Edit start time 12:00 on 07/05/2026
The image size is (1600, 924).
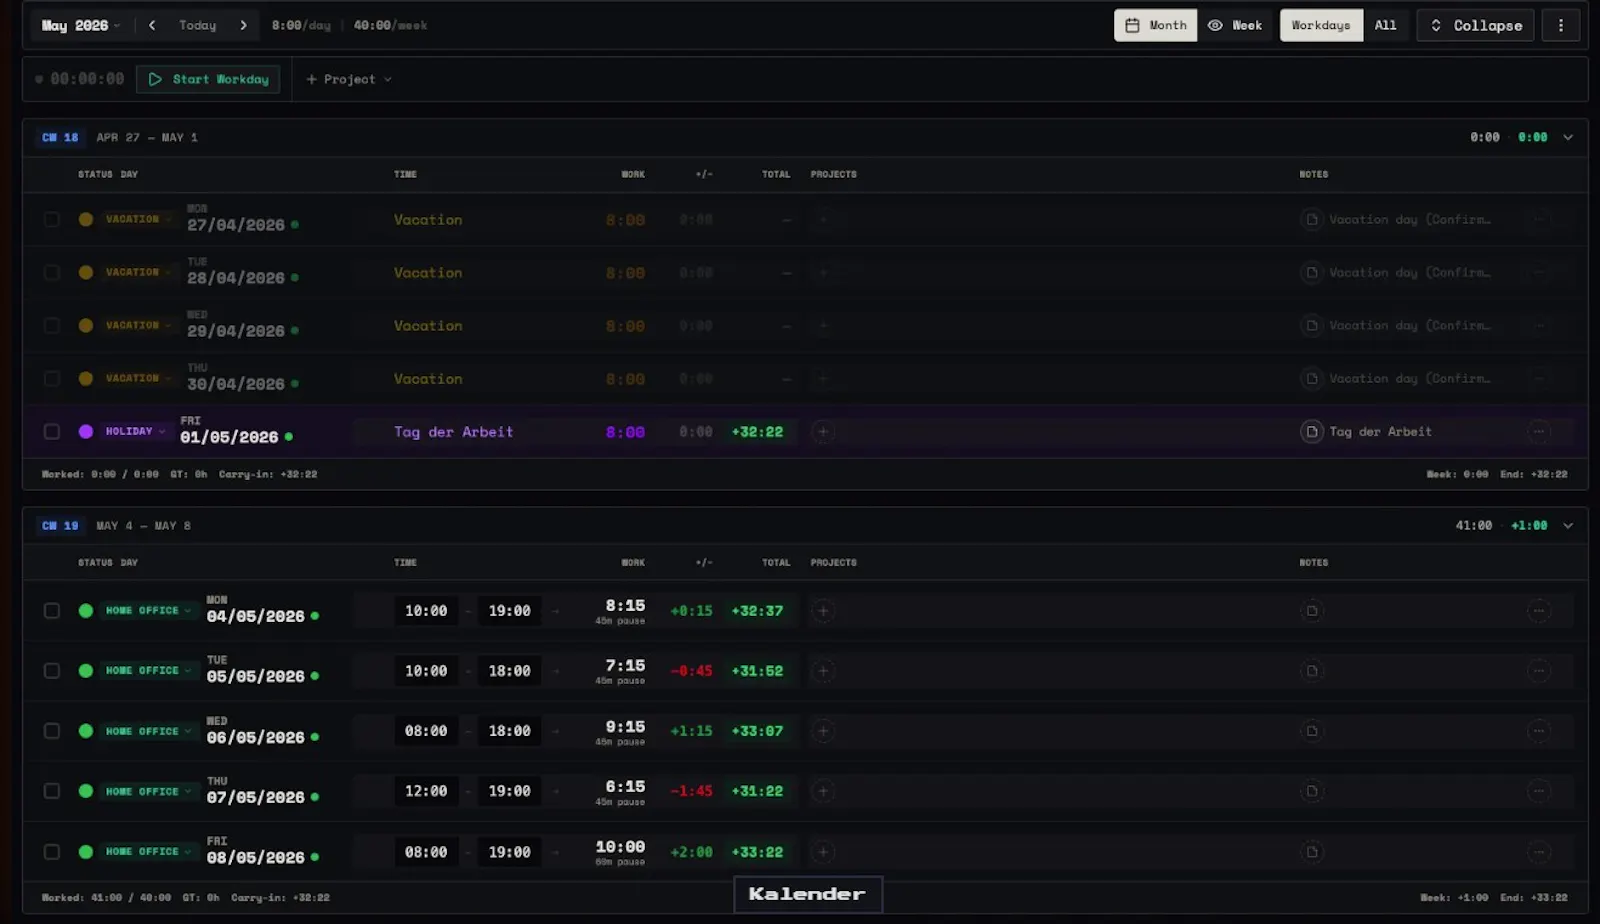(x=426, y=791)
